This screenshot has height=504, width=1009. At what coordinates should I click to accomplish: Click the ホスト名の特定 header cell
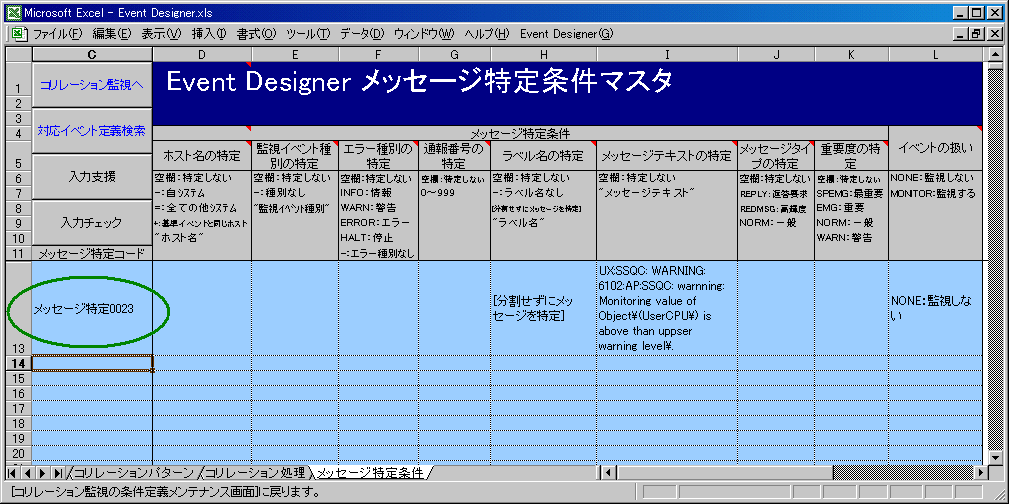(202, 155)
